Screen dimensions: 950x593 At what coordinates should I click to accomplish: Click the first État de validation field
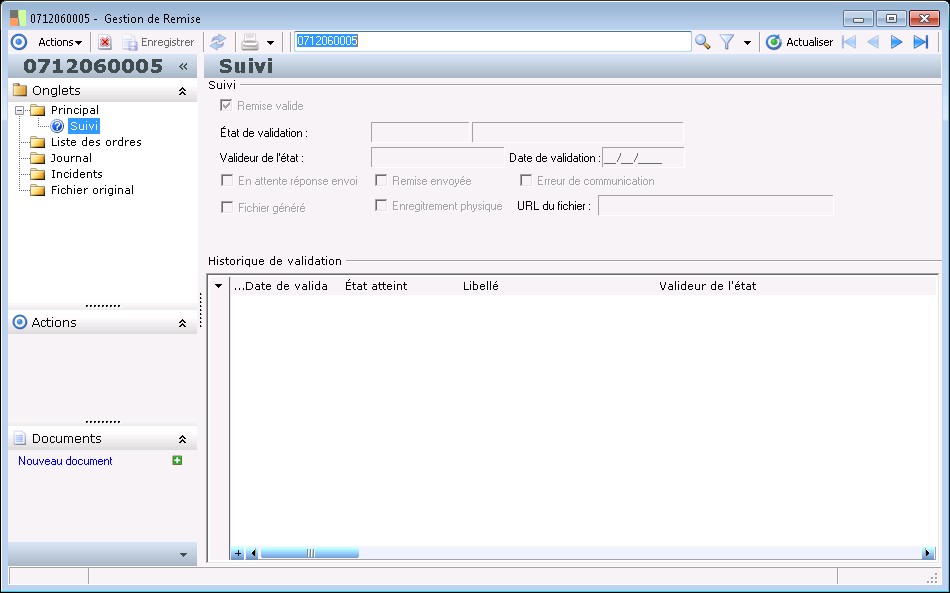(x=420, y=133)
